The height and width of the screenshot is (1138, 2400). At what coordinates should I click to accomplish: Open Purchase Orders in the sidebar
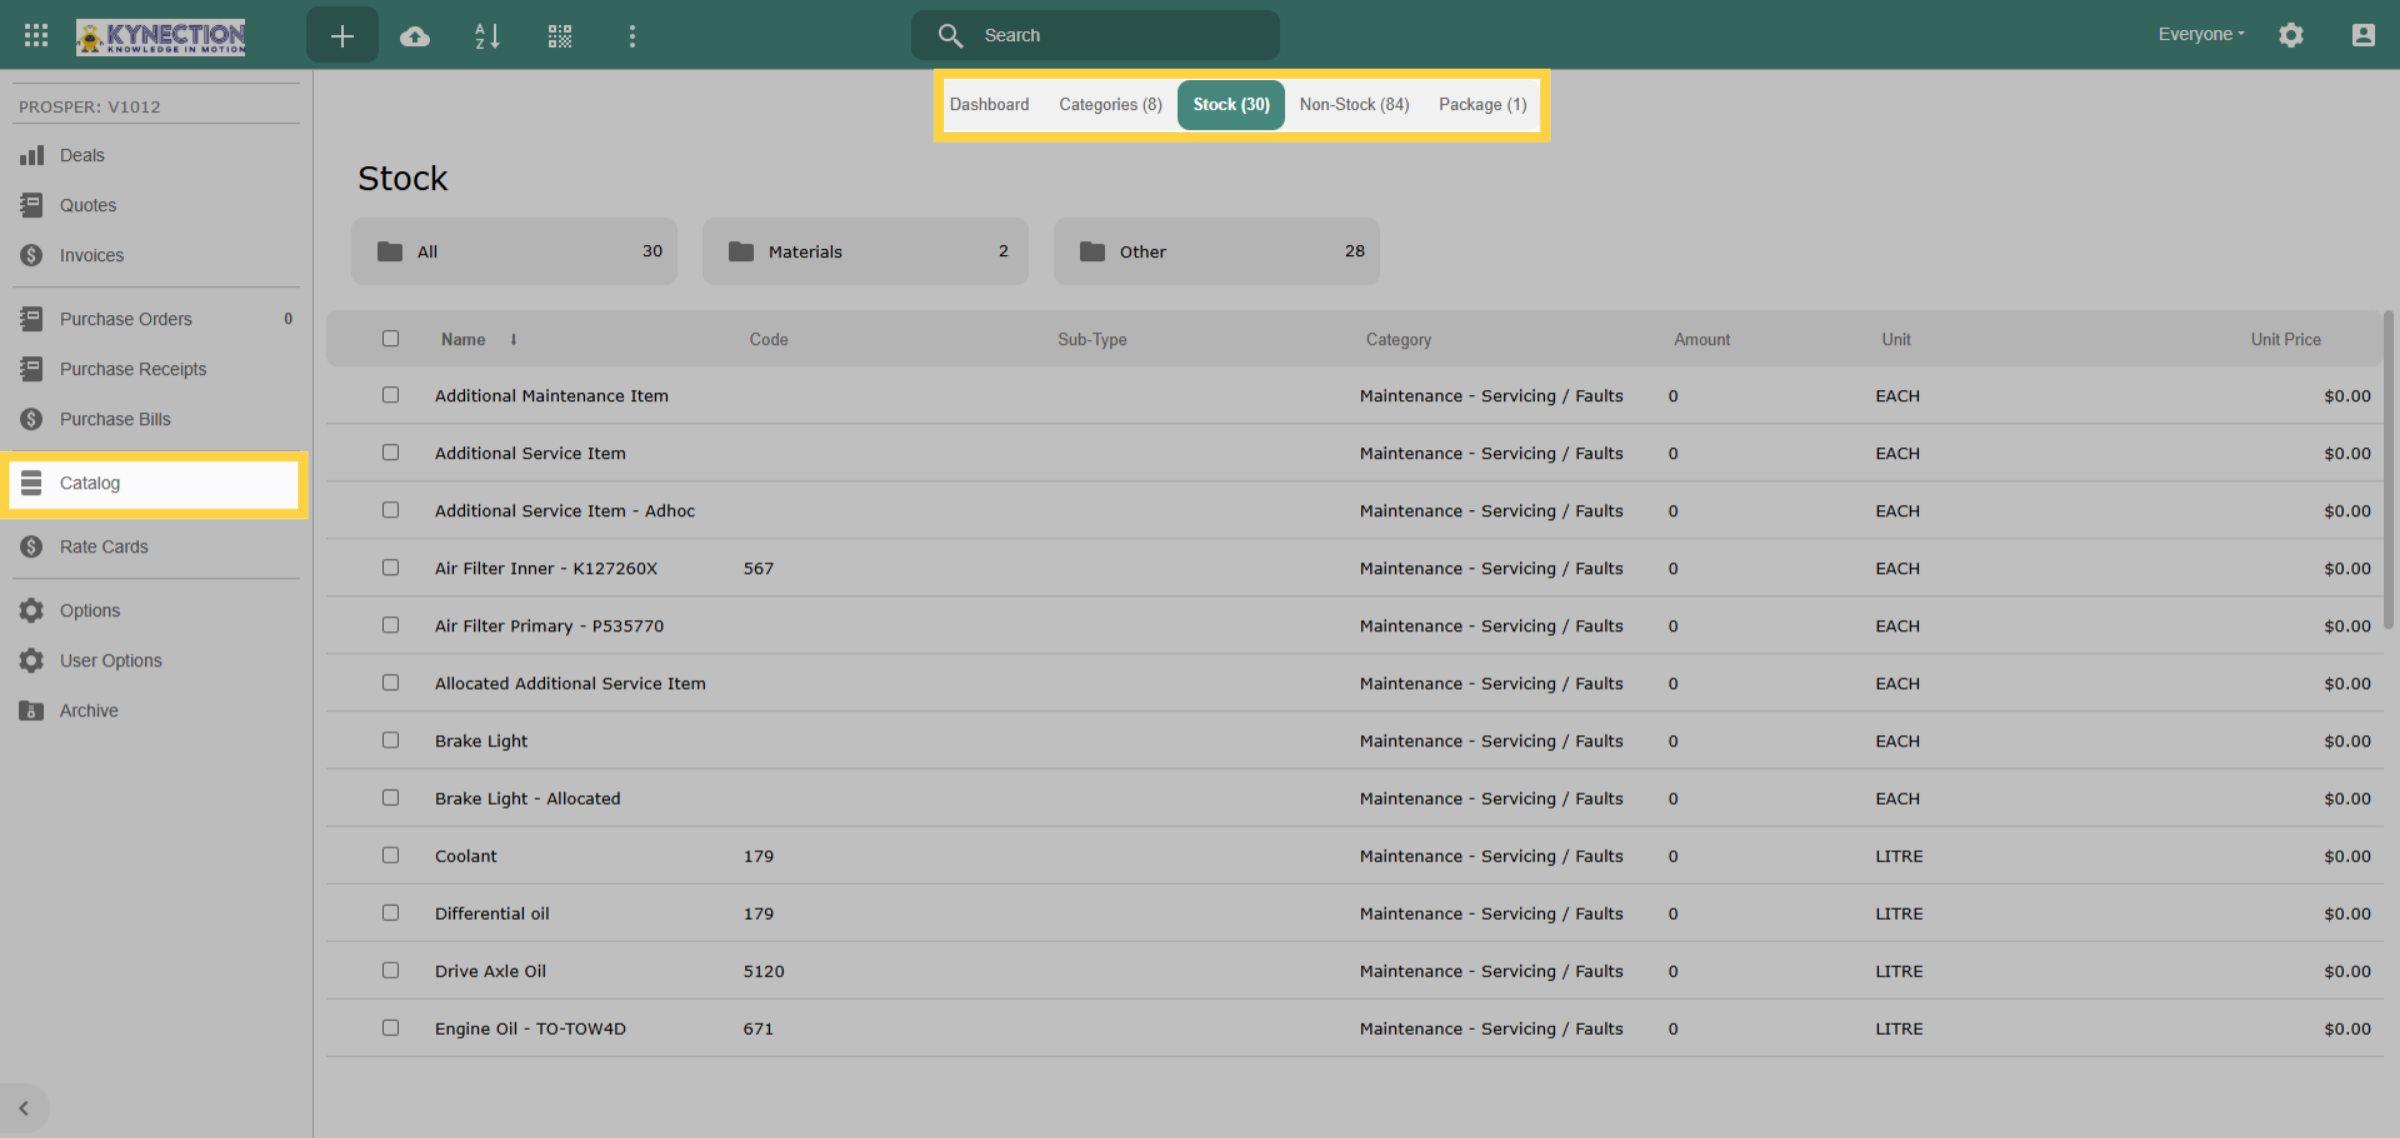pyautogui.click(x=155, y=319)
